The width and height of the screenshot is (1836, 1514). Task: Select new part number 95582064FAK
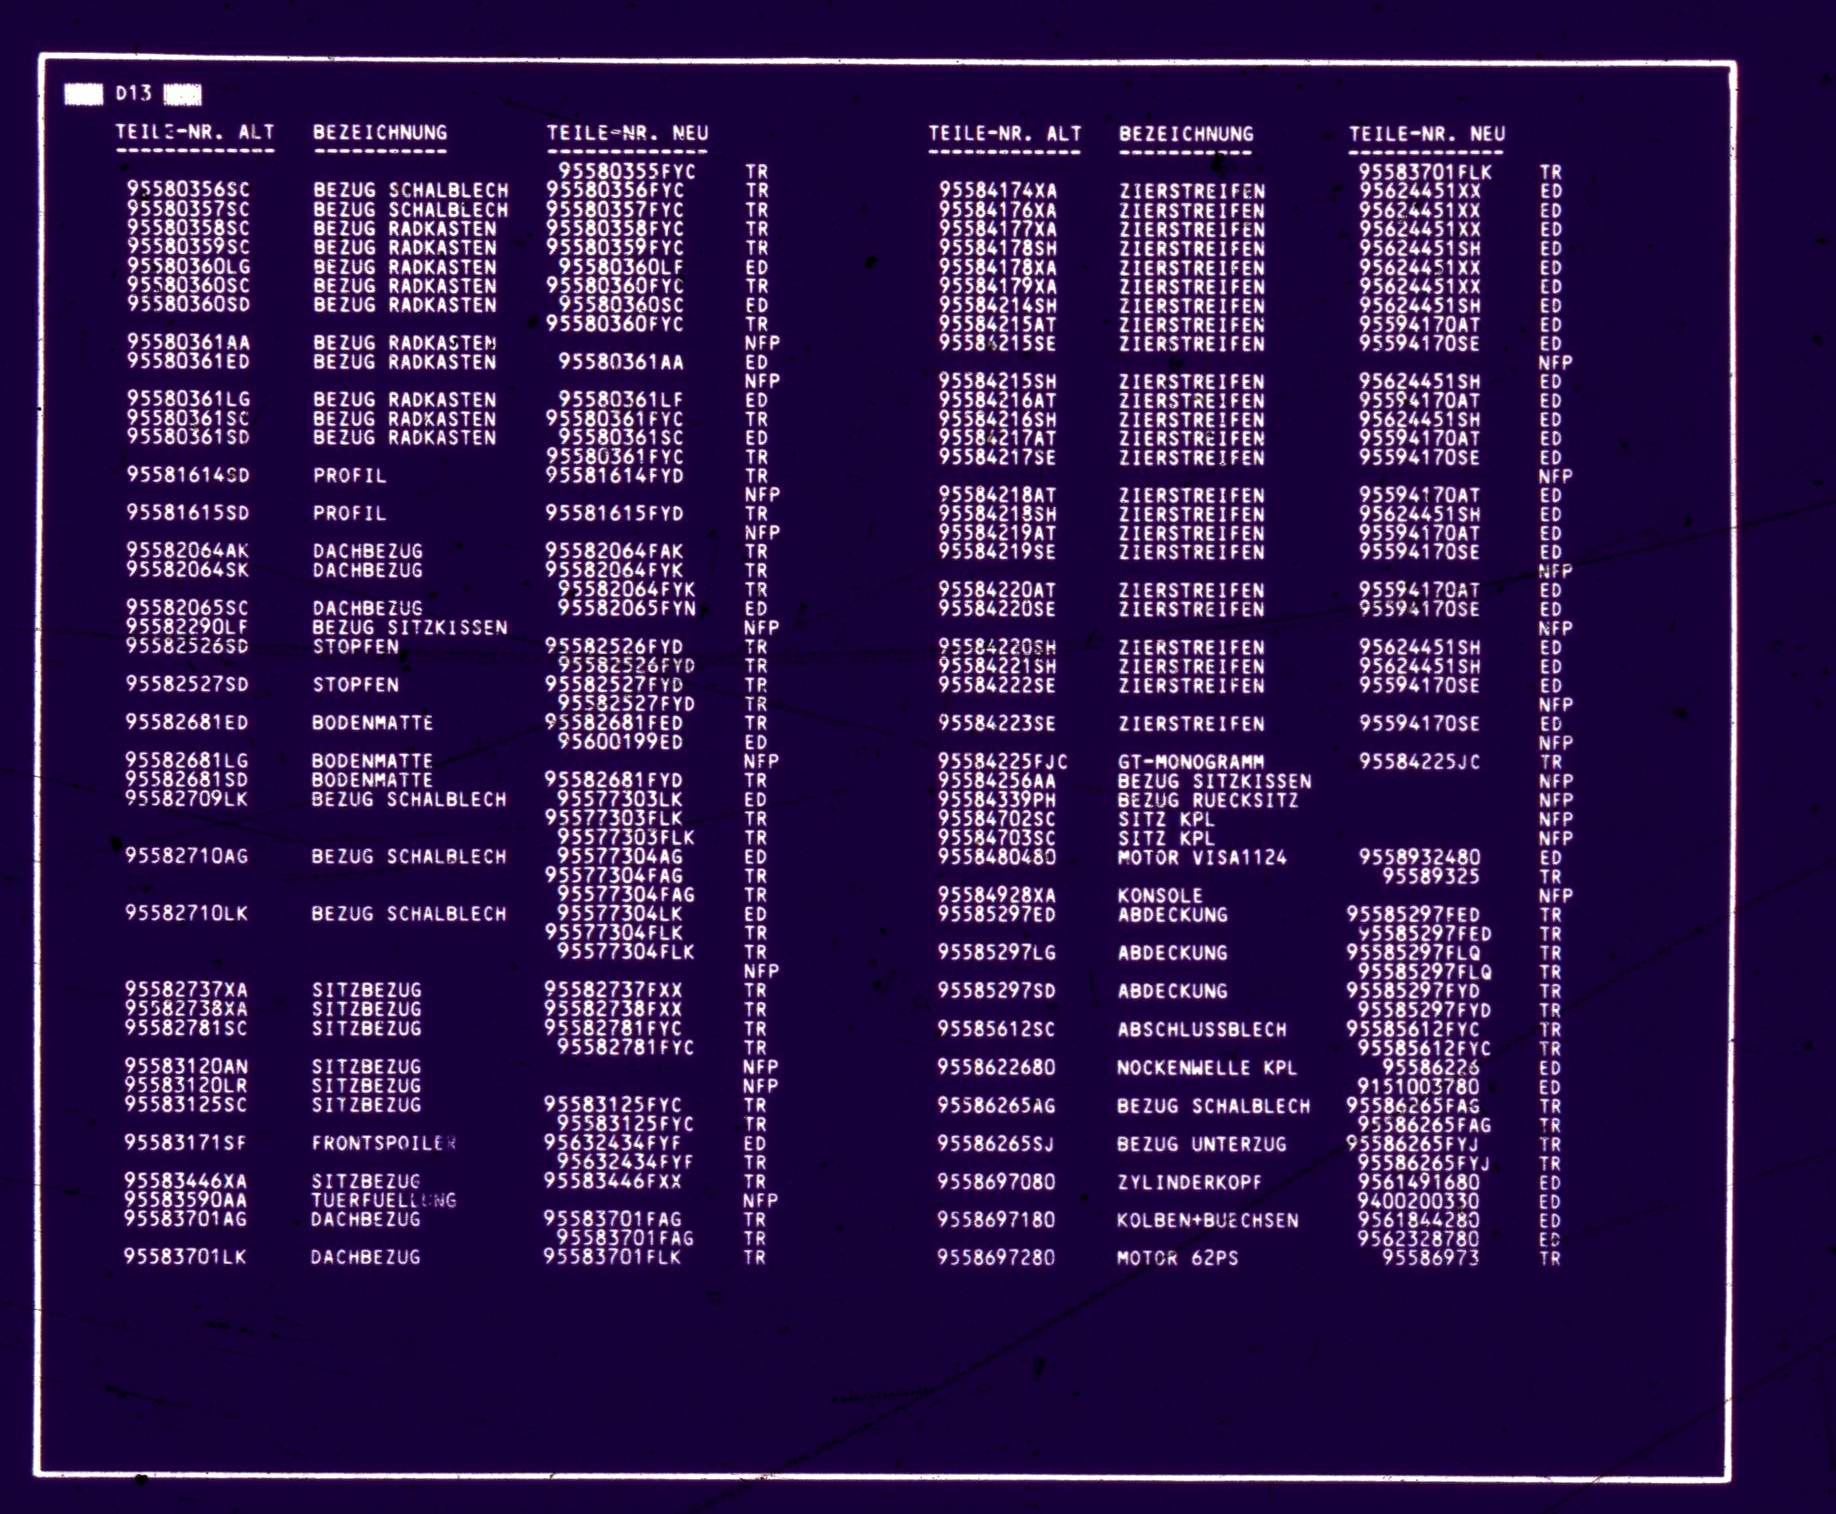[615, 551]
